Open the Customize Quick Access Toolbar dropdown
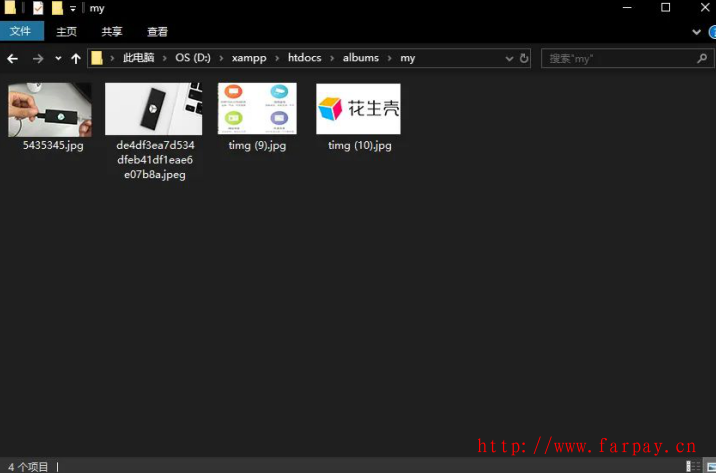716x473 pixels. pos(73,9)
